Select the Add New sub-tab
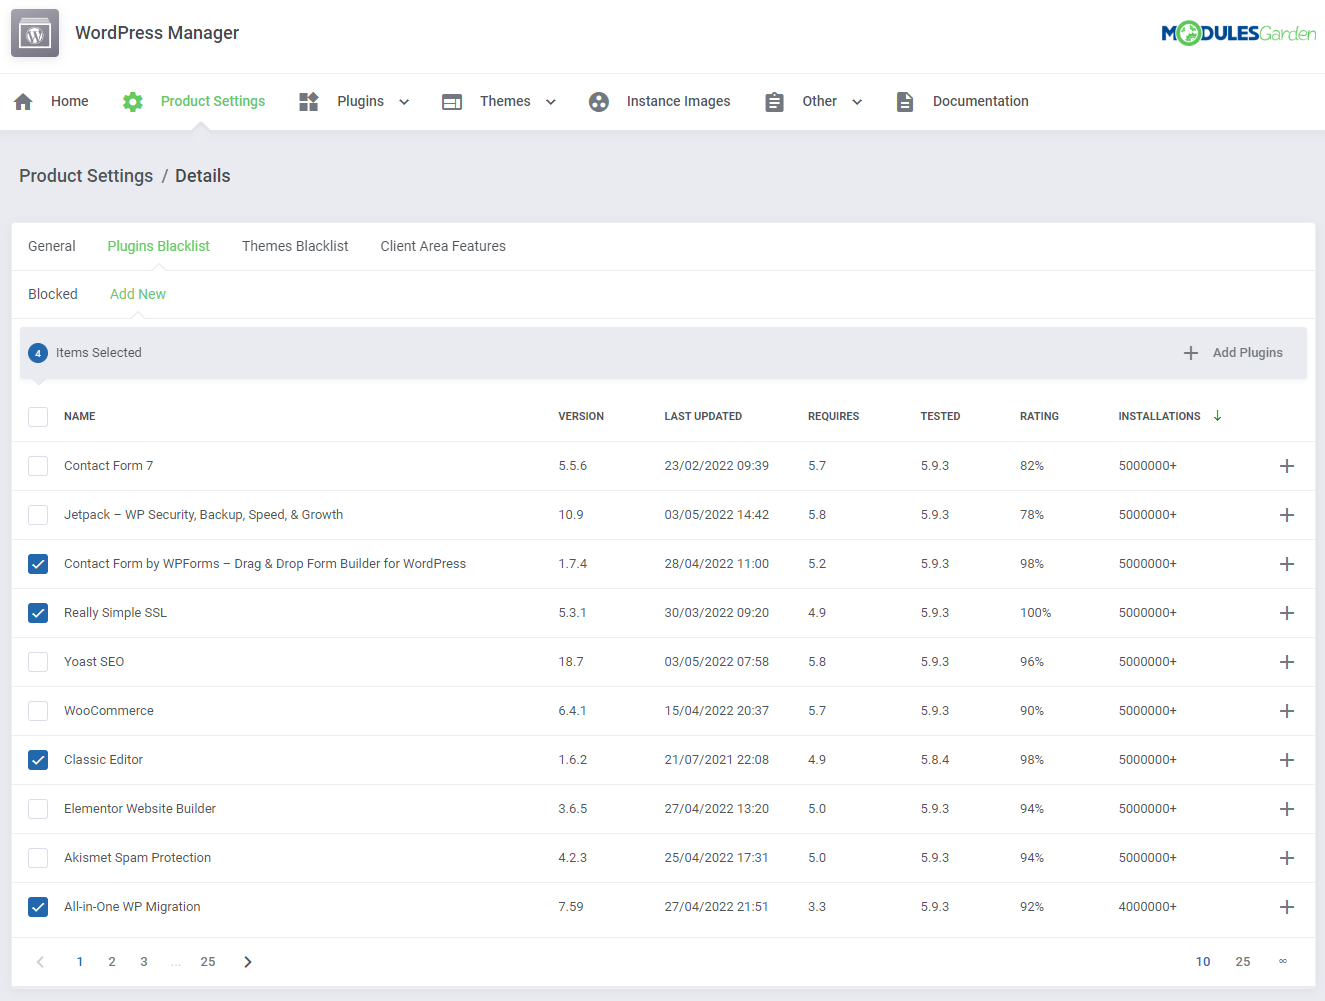 click(138, 294)
